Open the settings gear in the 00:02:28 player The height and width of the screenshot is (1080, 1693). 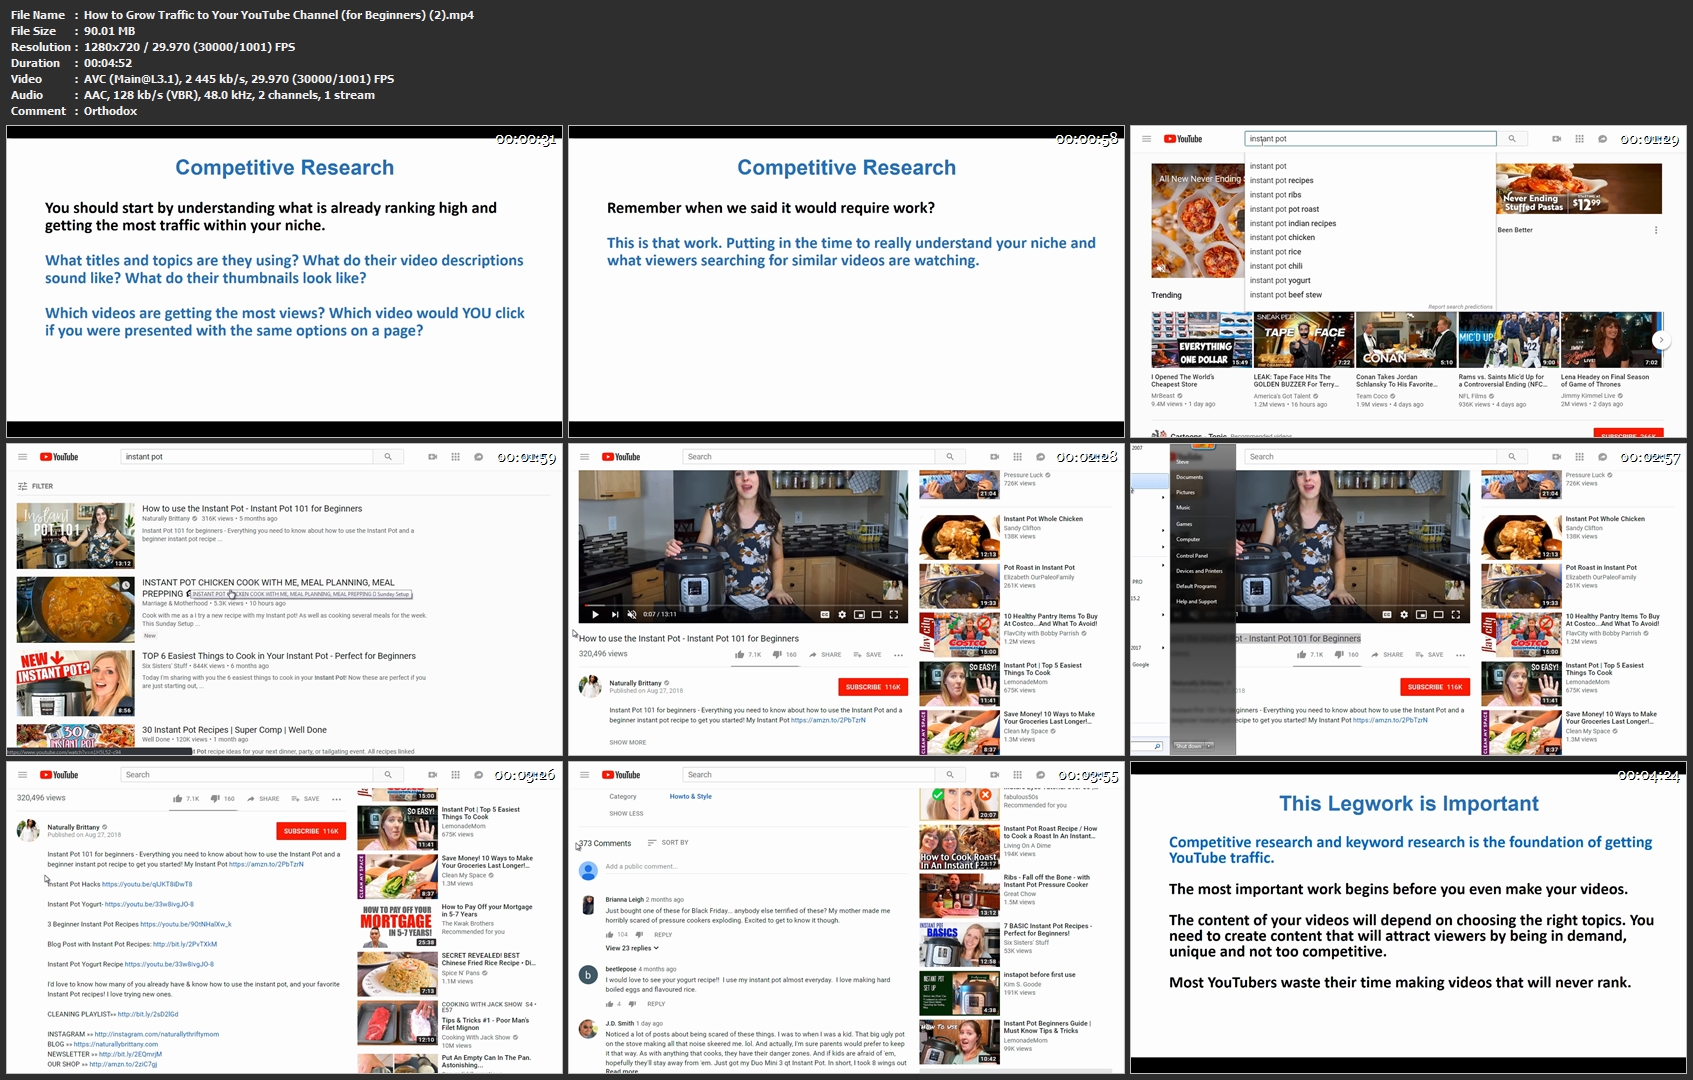(842, 614)
